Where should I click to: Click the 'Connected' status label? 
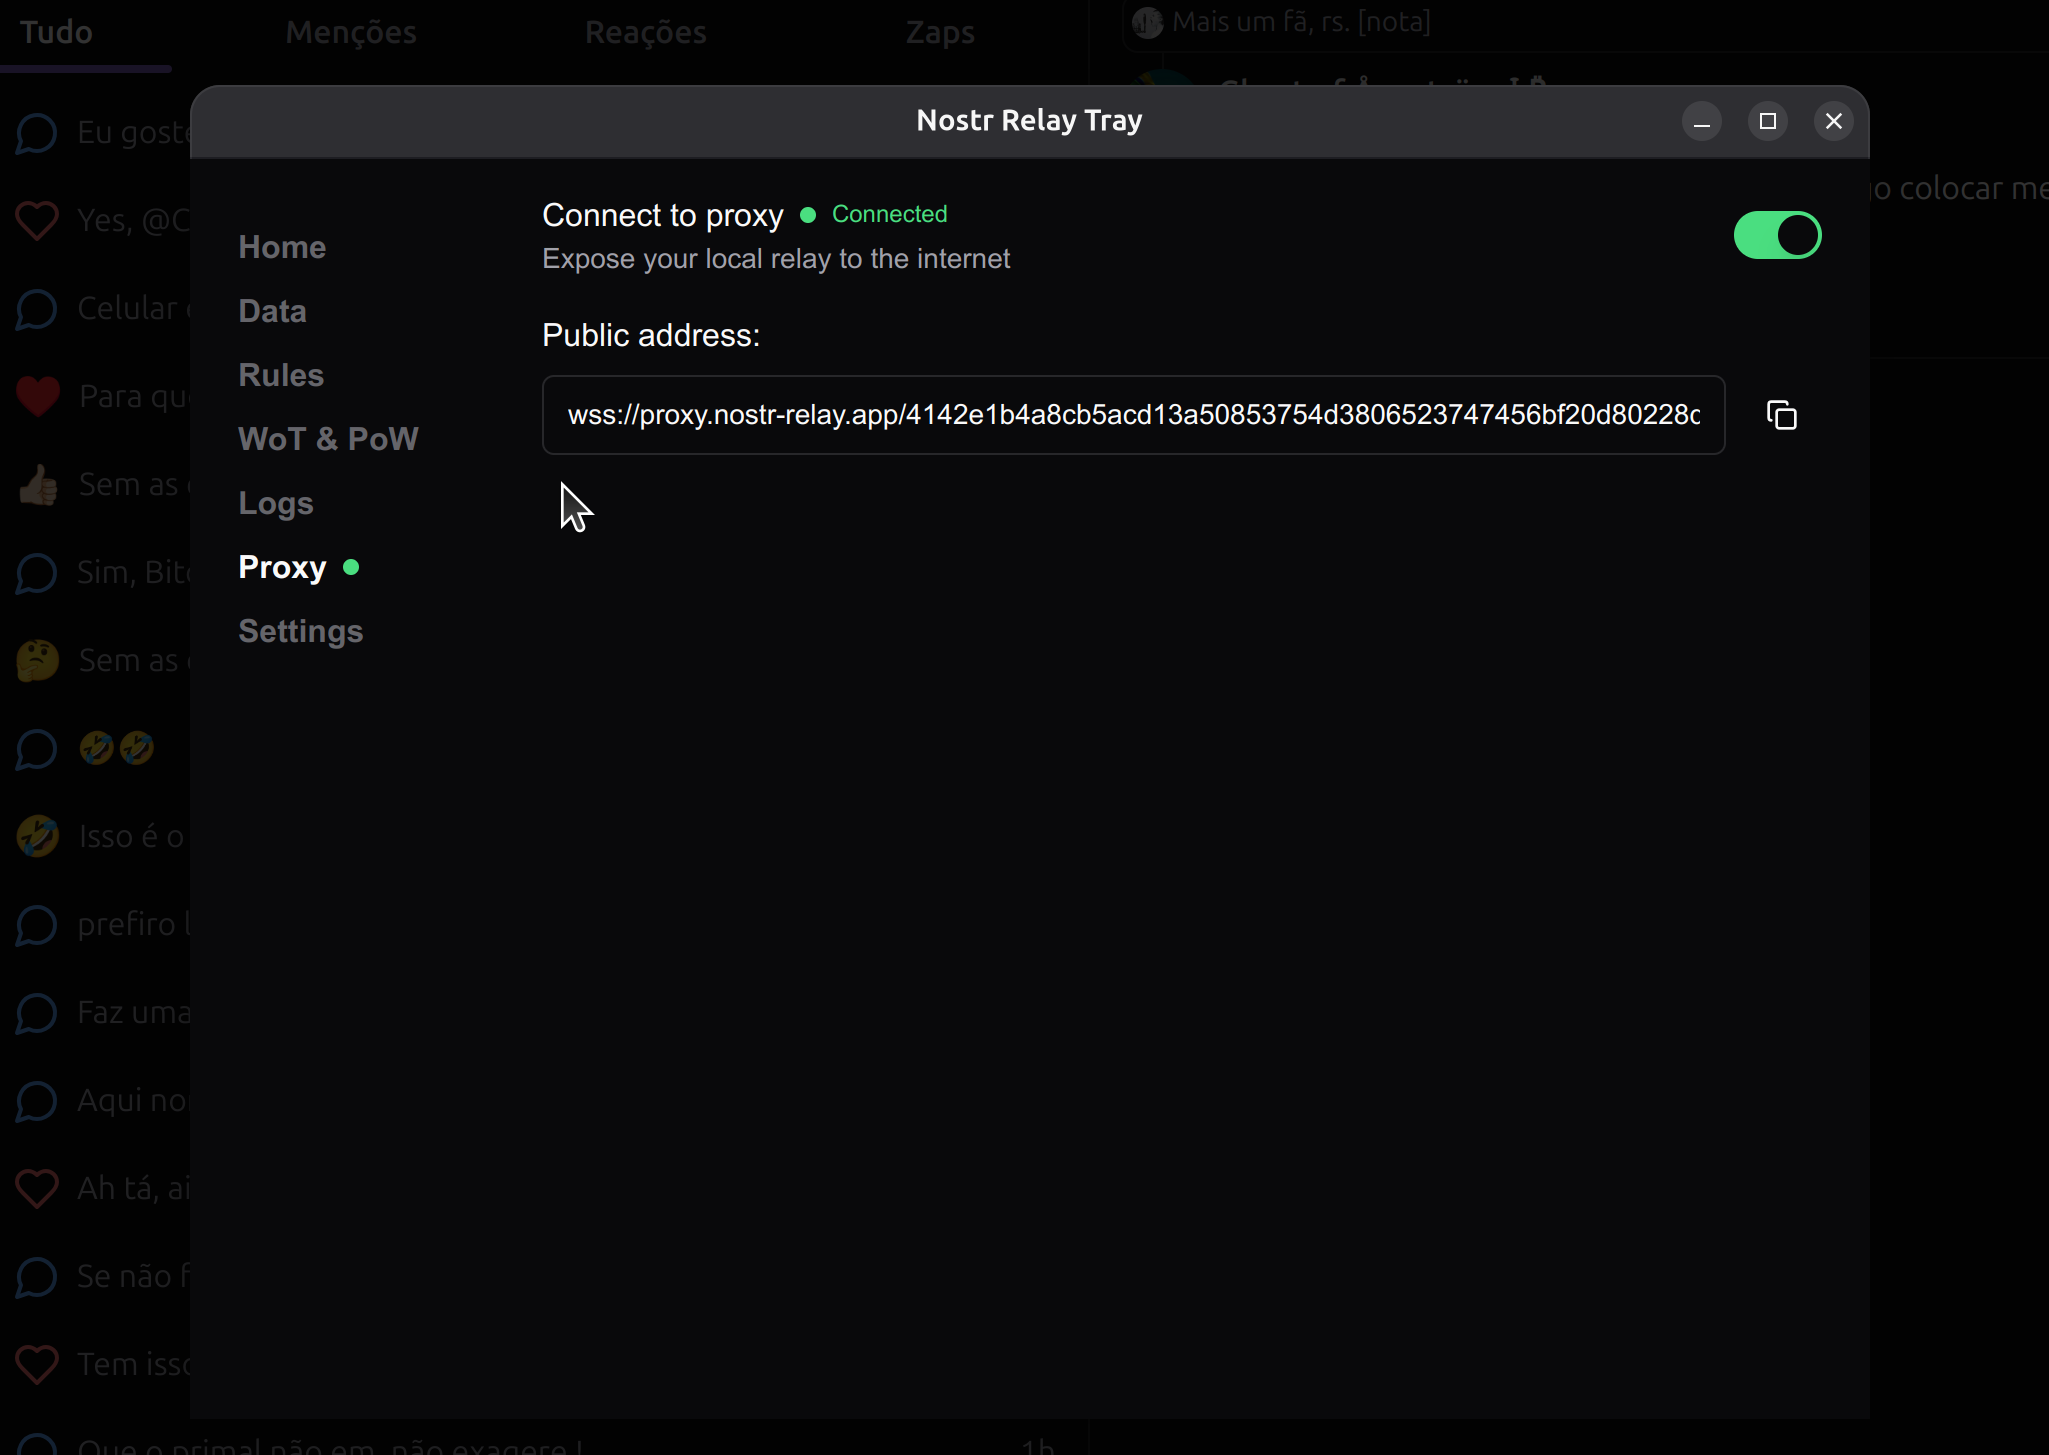point(889,214)
